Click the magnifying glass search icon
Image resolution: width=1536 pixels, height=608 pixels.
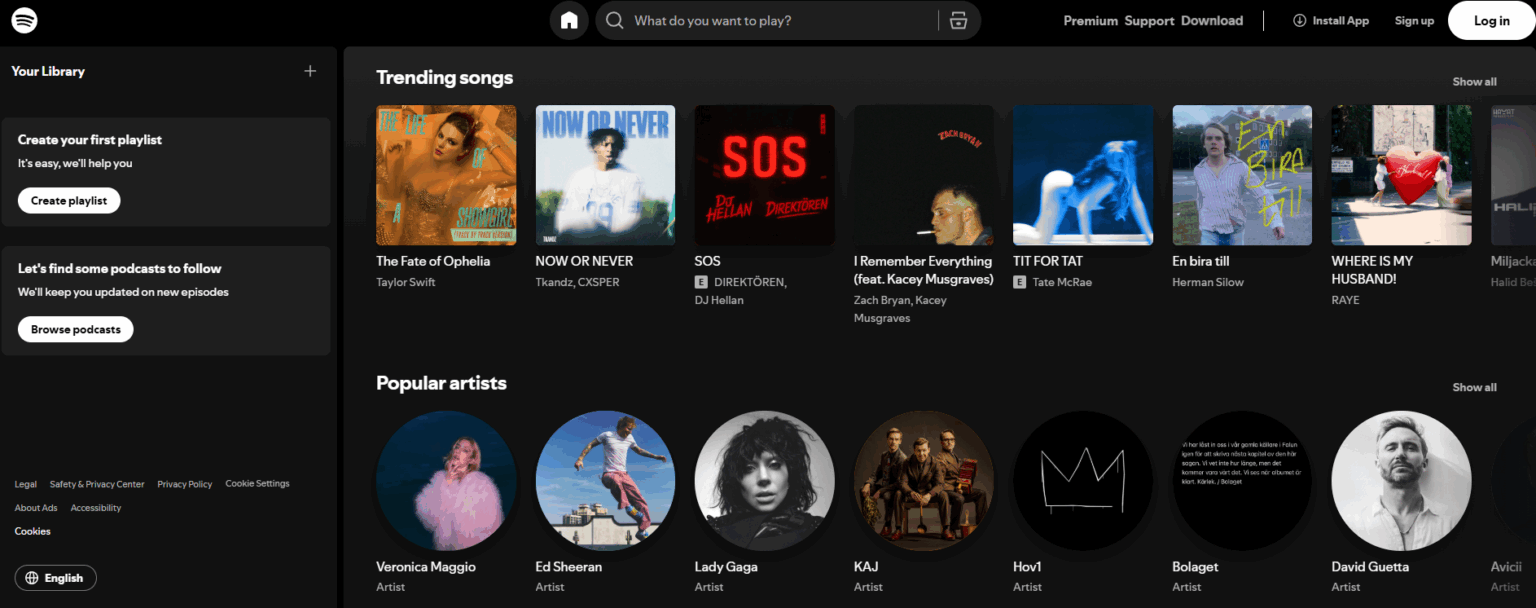pyautogui.click(x=614, y=20)
